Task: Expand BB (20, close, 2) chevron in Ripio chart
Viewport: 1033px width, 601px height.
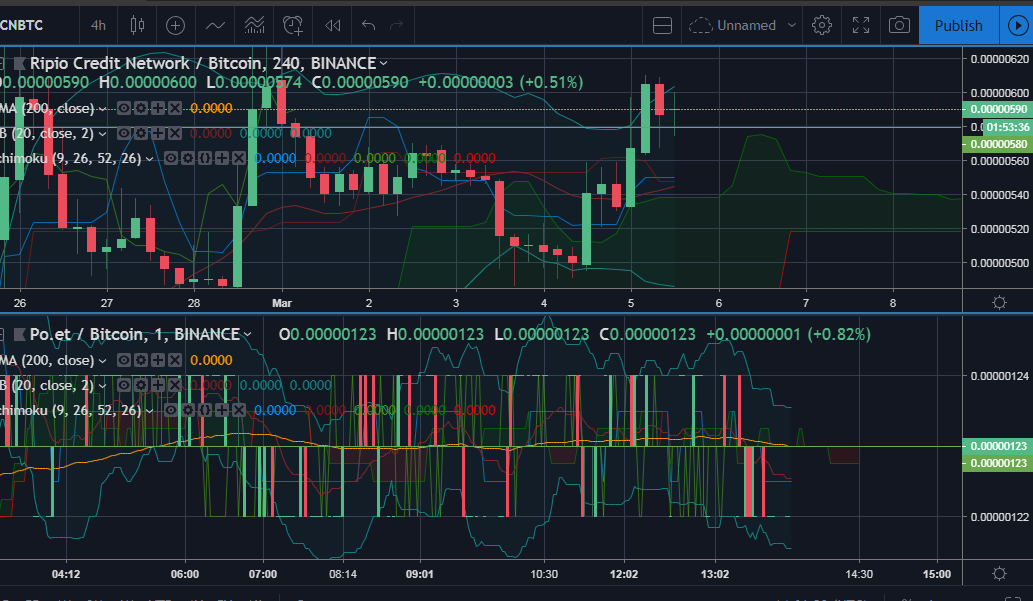Action: tap(102, 134)
